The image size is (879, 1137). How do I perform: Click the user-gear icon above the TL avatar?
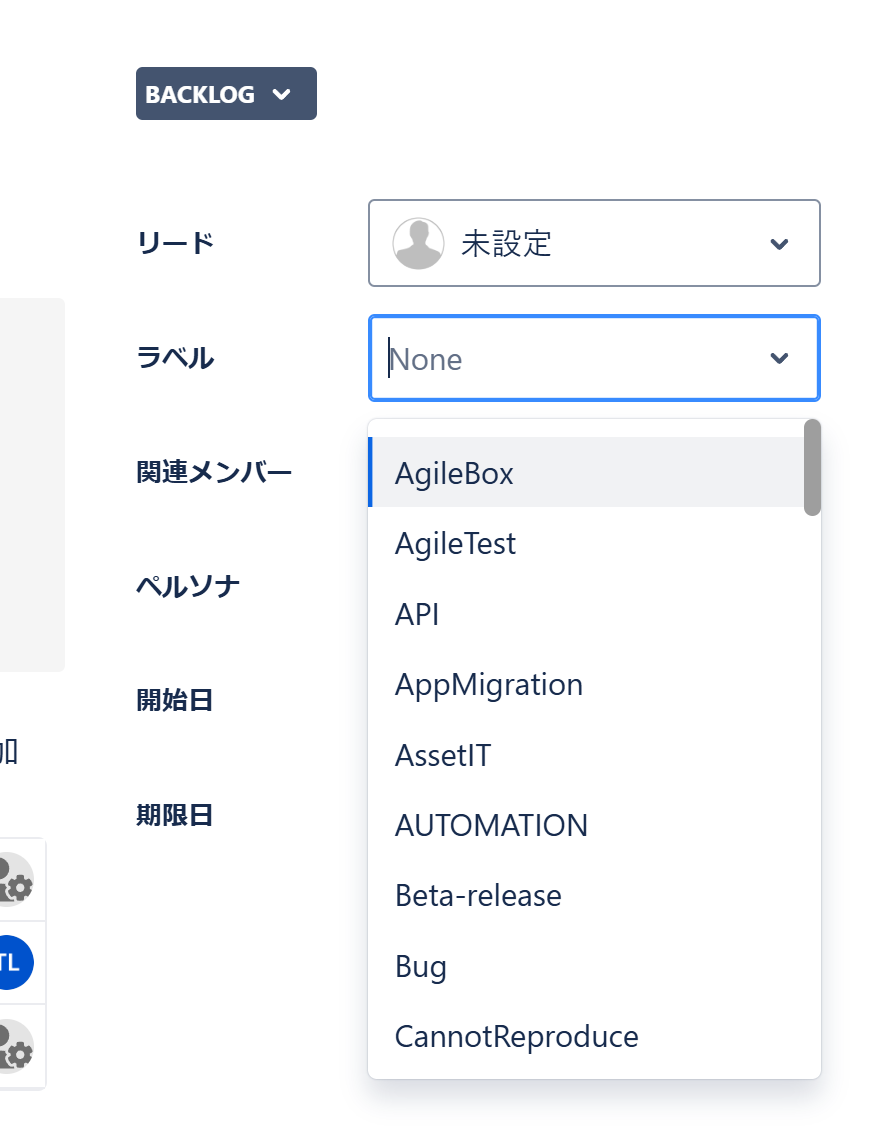(x=14, y=880)
